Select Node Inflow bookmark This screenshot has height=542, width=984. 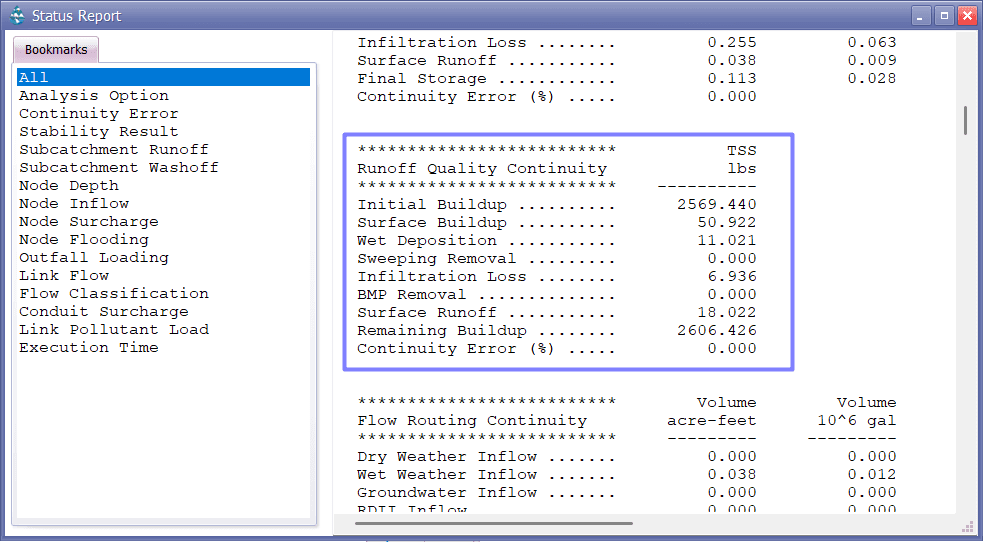pos(73,204)
